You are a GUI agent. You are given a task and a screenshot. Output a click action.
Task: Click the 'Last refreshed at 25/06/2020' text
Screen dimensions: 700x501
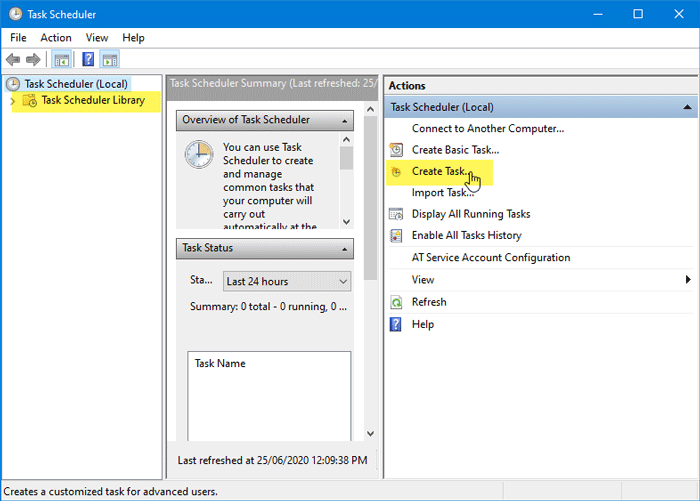pos(272,460)
